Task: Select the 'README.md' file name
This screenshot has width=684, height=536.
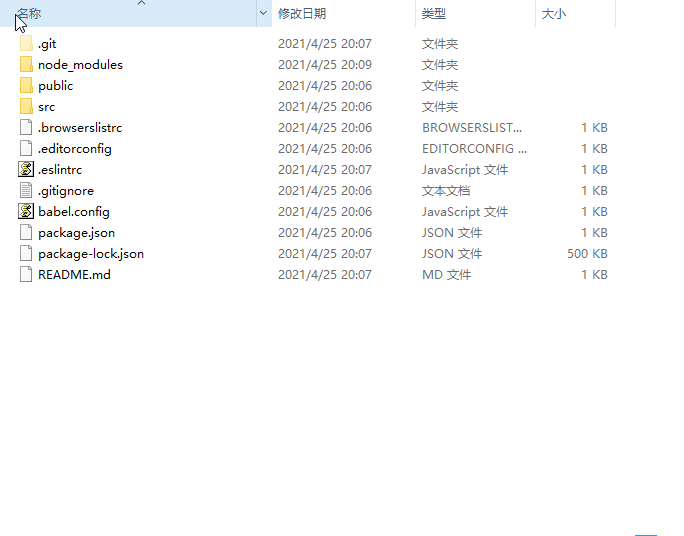Action: pyautogui.click(x=74, y=275)
